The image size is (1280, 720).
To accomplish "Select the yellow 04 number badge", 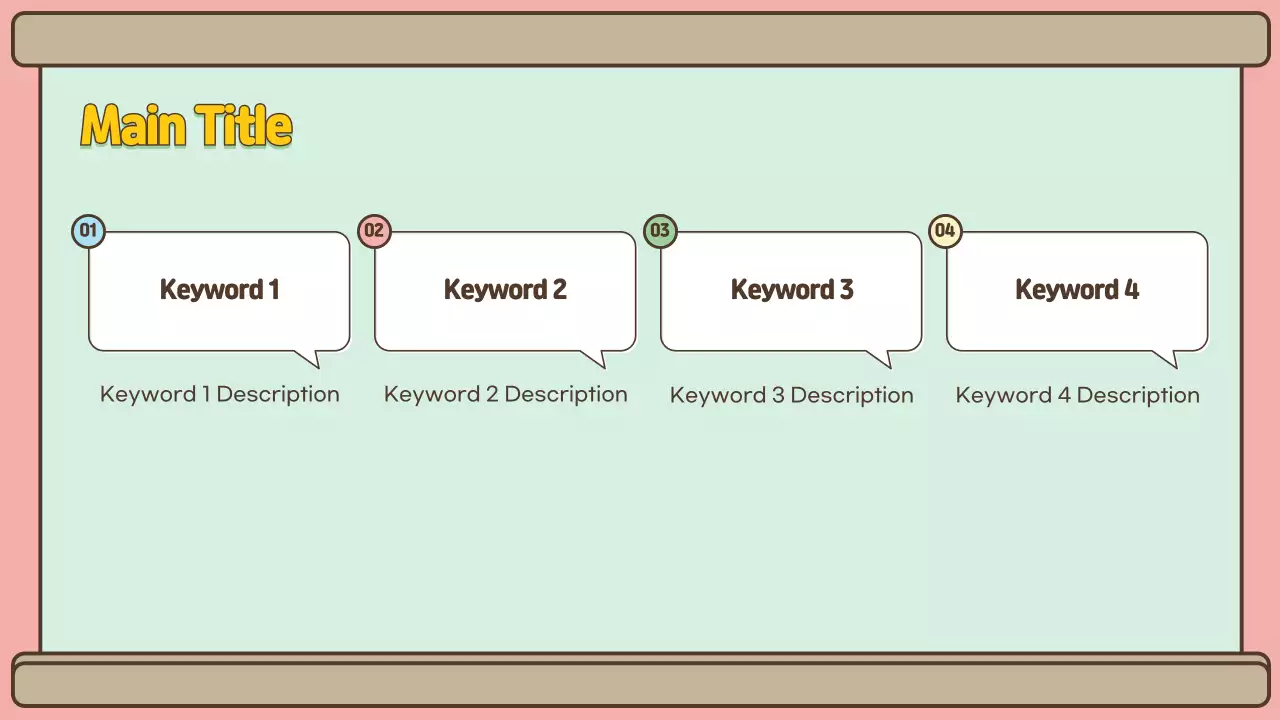I will click(x=945, y=232).
